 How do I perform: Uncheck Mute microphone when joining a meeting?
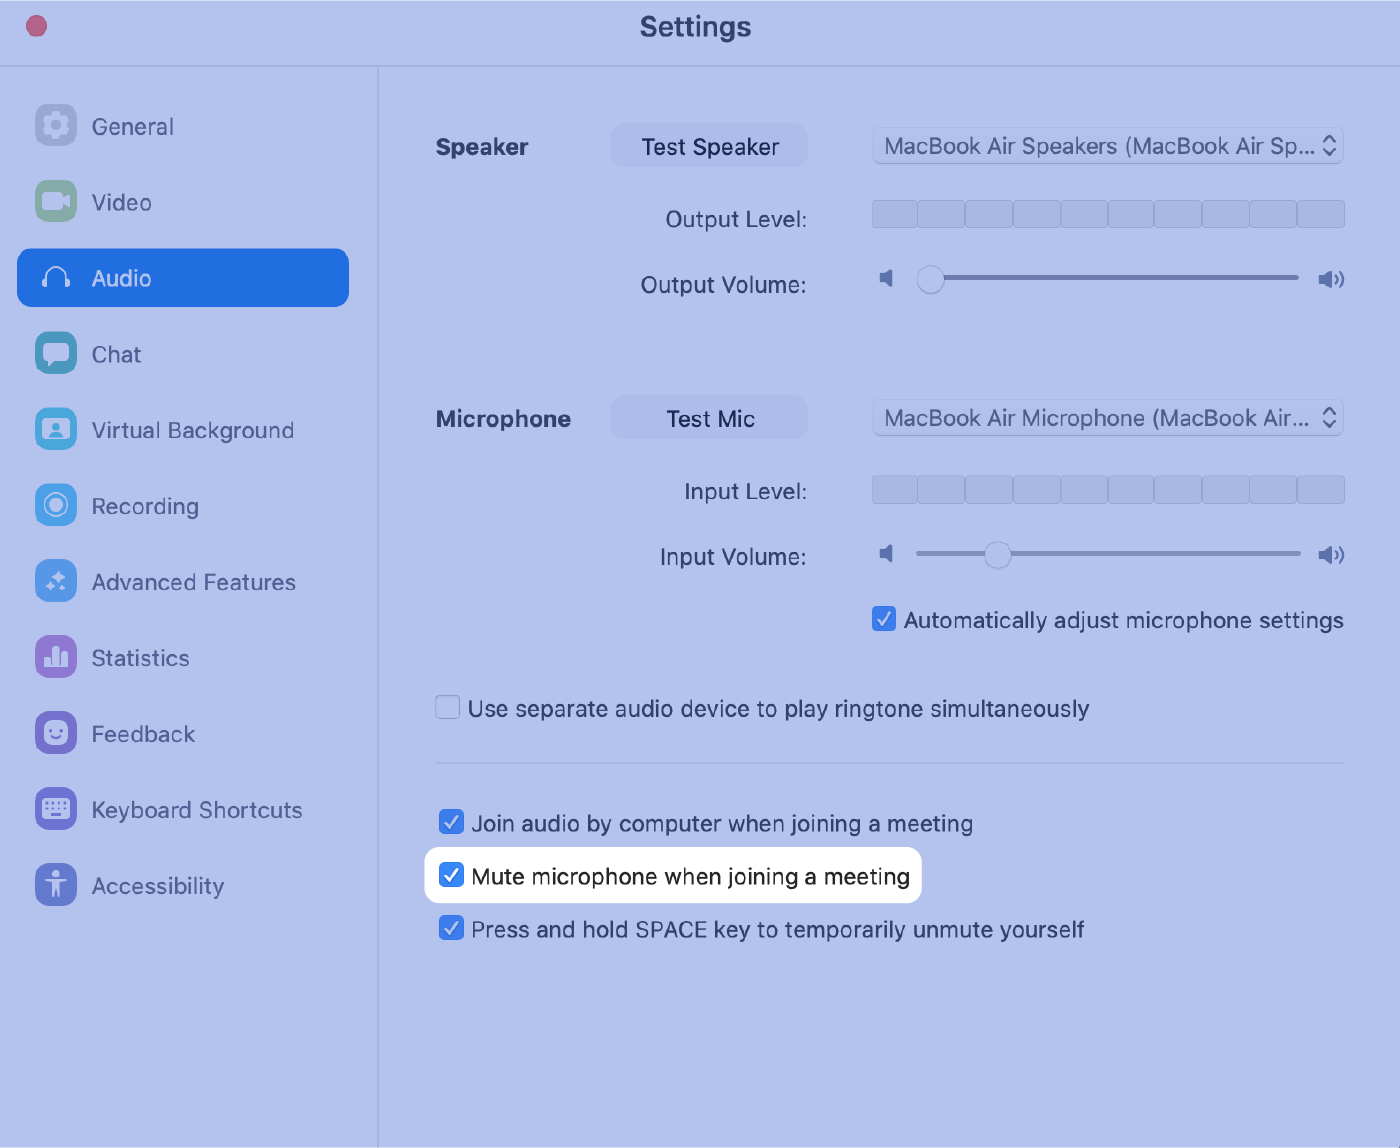tap(451, 875)
